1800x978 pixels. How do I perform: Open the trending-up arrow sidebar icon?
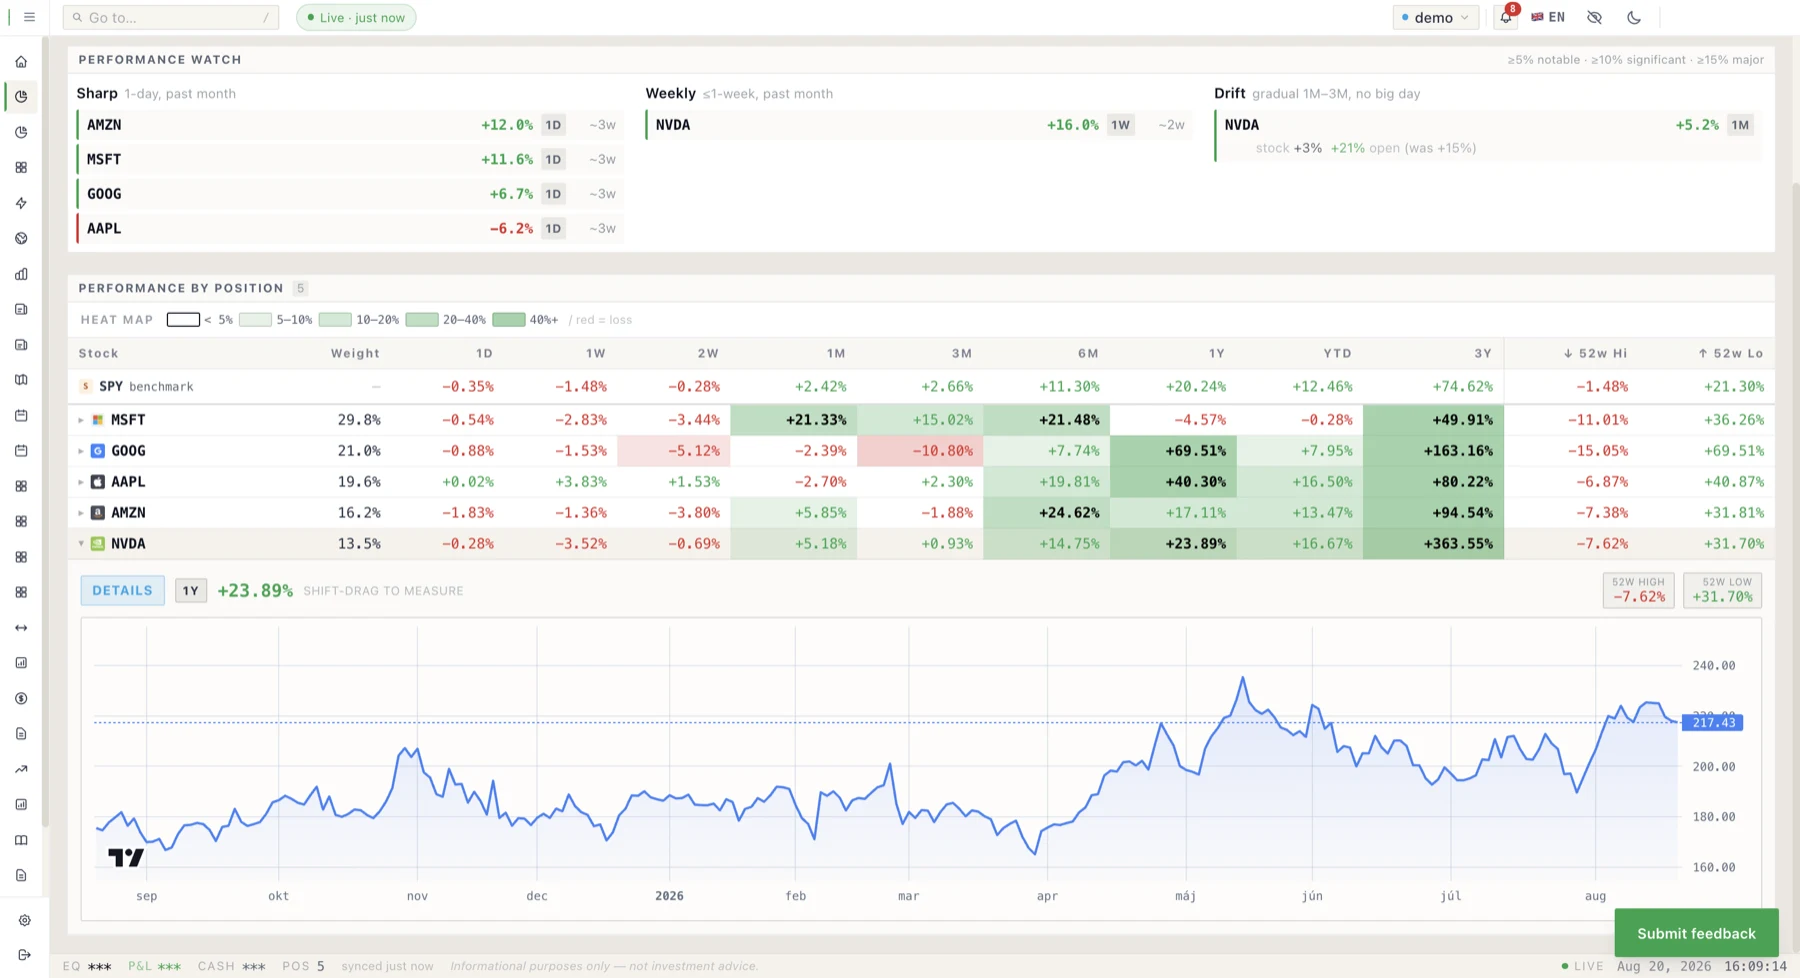pos(21,769)
